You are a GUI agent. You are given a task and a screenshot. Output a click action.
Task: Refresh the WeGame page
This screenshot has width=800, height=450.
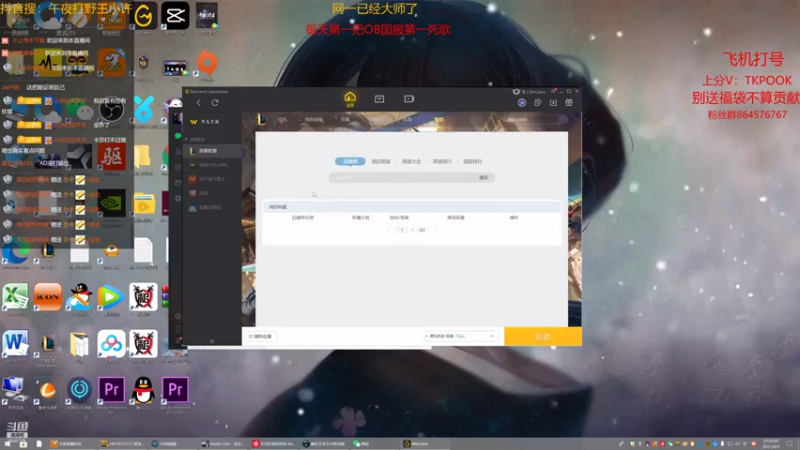pos(215,103)
